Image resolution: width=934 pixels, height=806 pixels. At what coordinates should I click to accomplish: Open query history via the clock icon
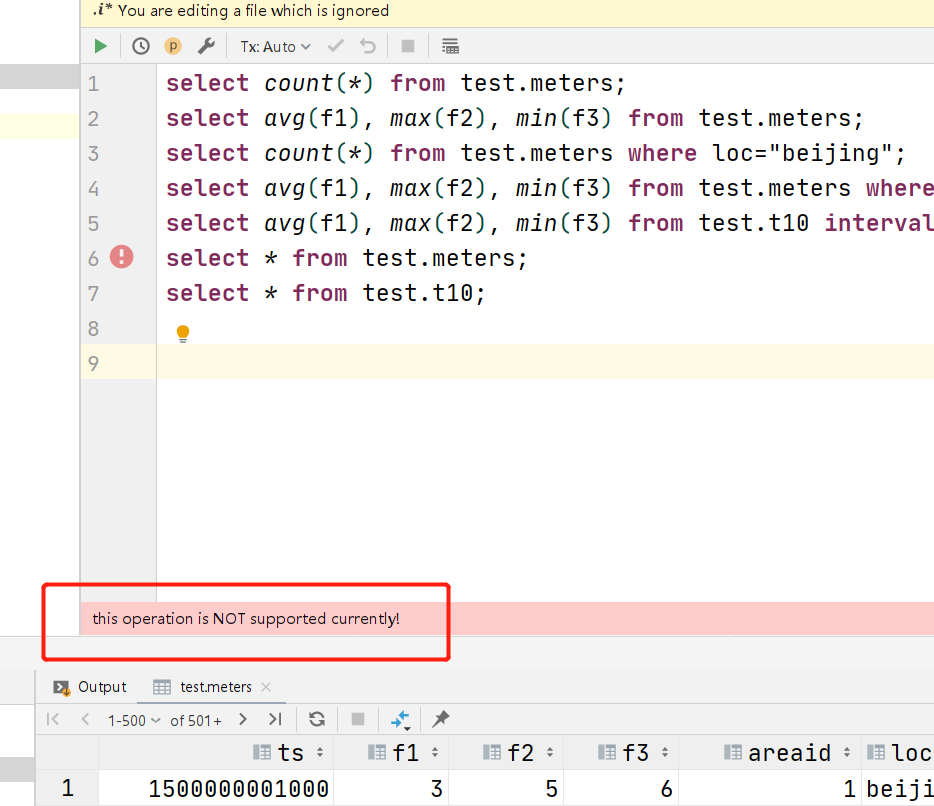[140, 46]
